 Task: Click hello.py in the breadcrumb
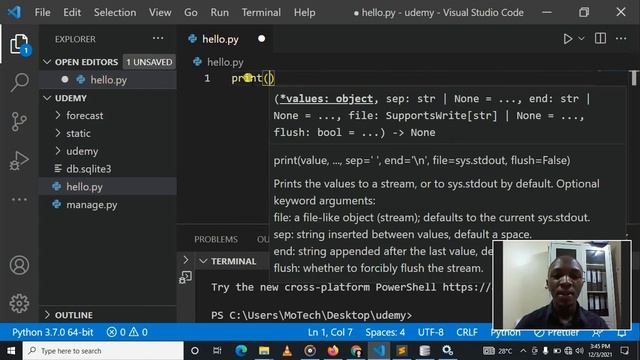[225, 62]
